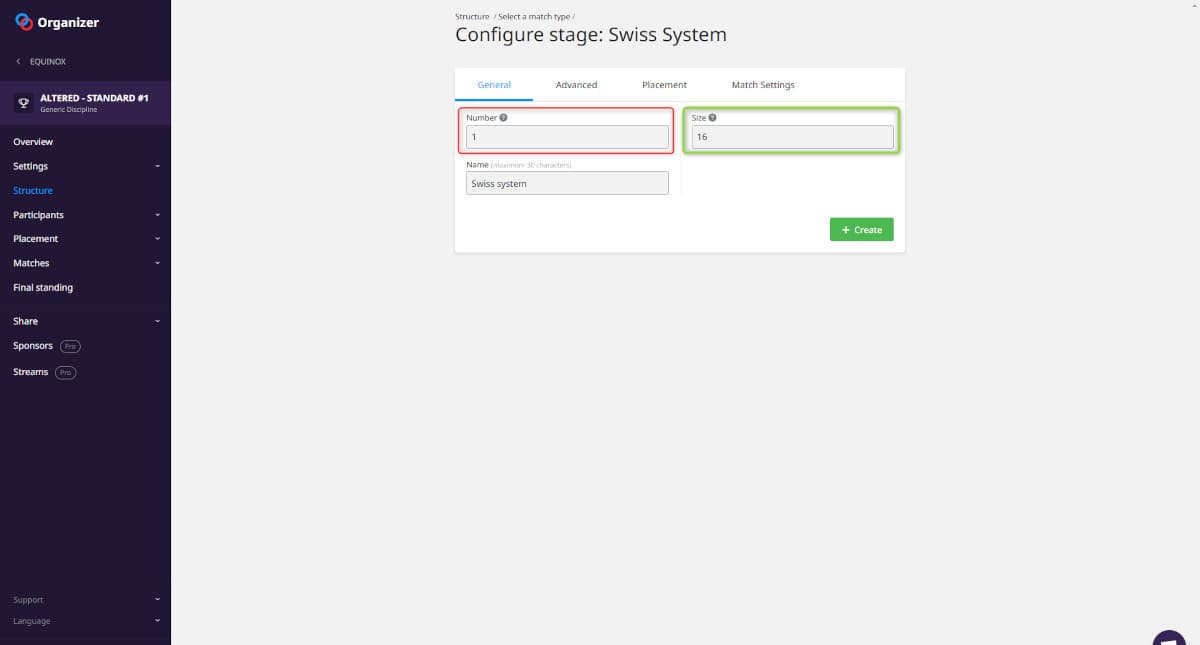Image resolution: width=1200 pixels, height=645 pixels.
Task: Click the trophy icon for Altered Standard #1
Action: (24, 103)
